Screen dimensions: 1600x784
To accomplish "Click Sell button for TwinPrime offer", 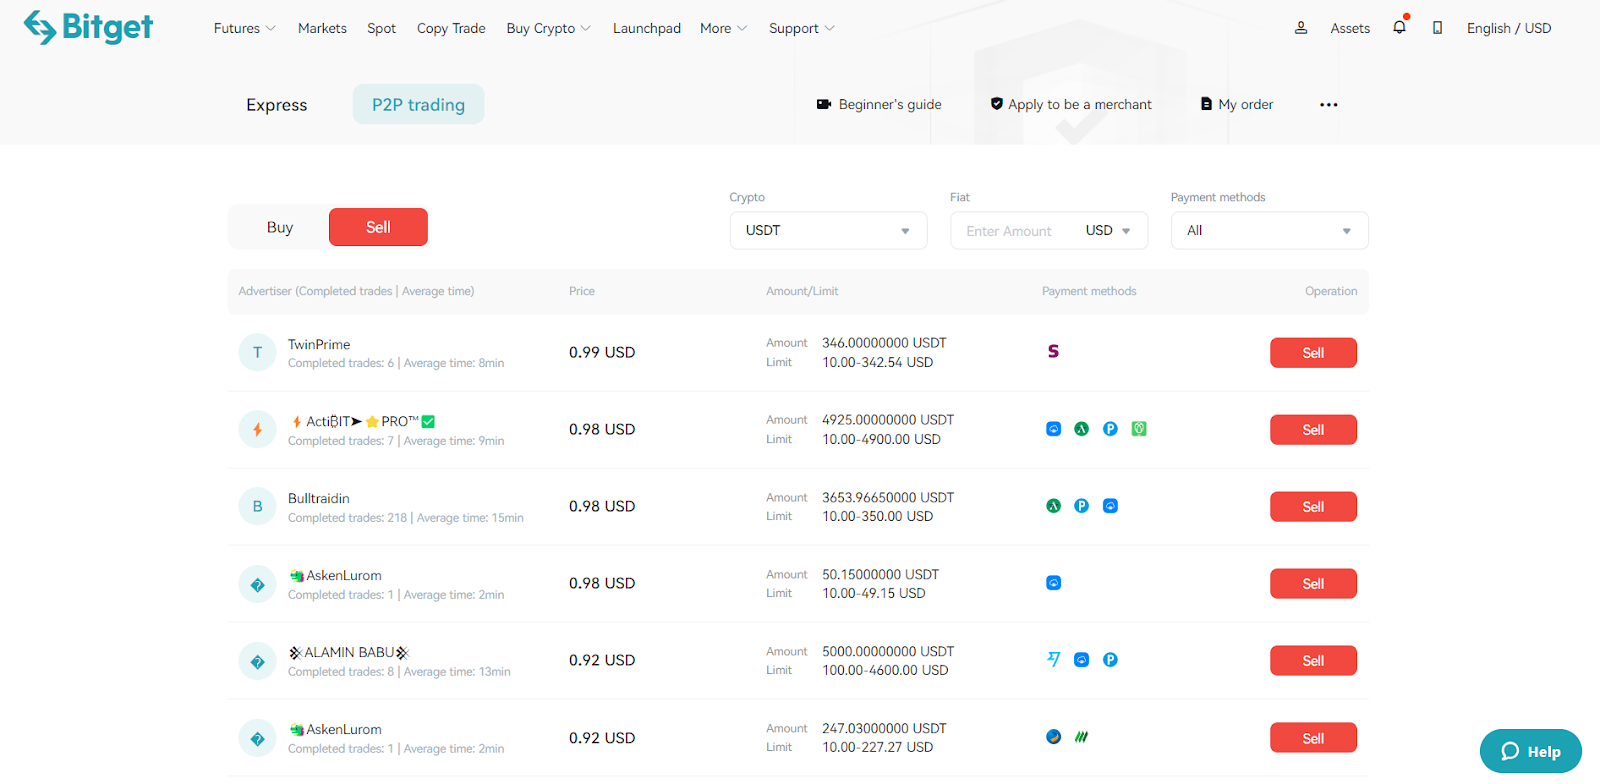I will click(1313, 352).
